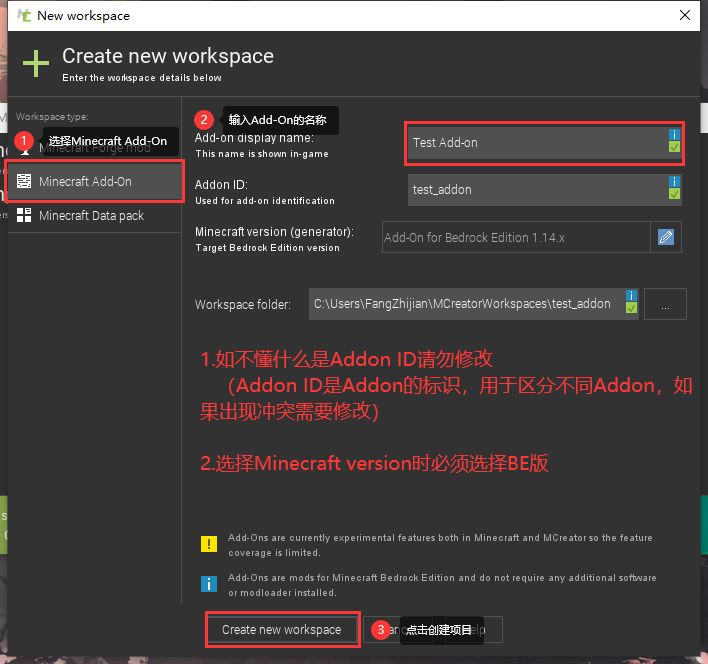Screen dimensions: 708x664
Task: Select Minecraft Data pack workspace type
Action: (94, 215)
